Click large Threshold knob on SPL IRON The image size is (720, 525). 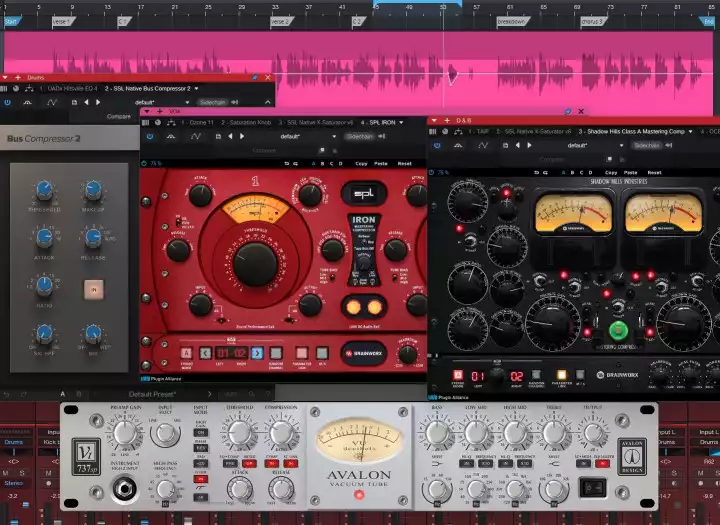point(255,265)
